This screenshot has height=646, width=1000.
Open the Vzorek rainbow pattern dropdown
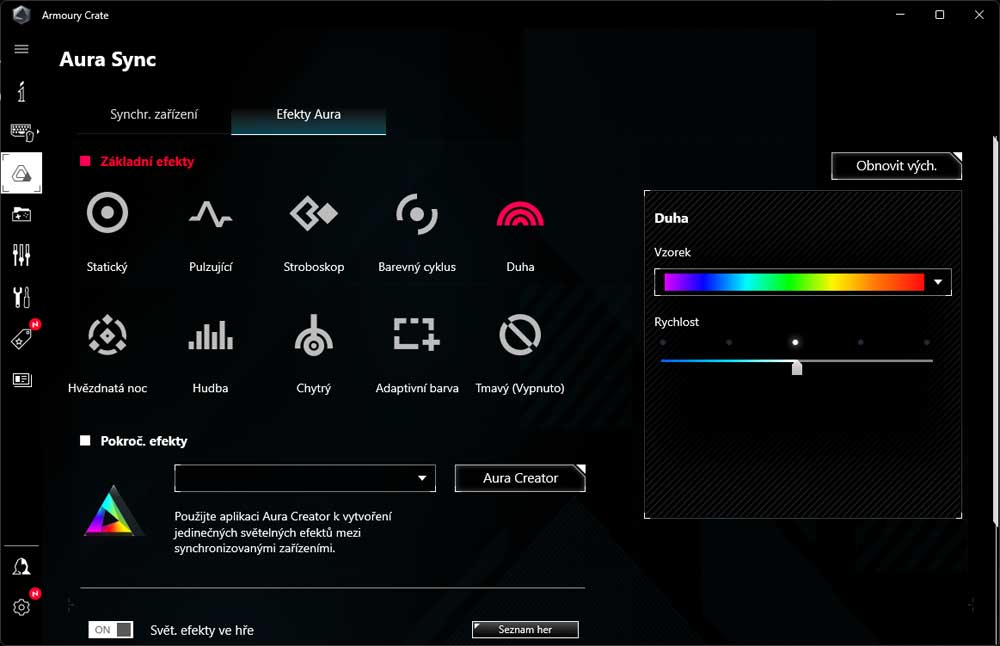937,282
